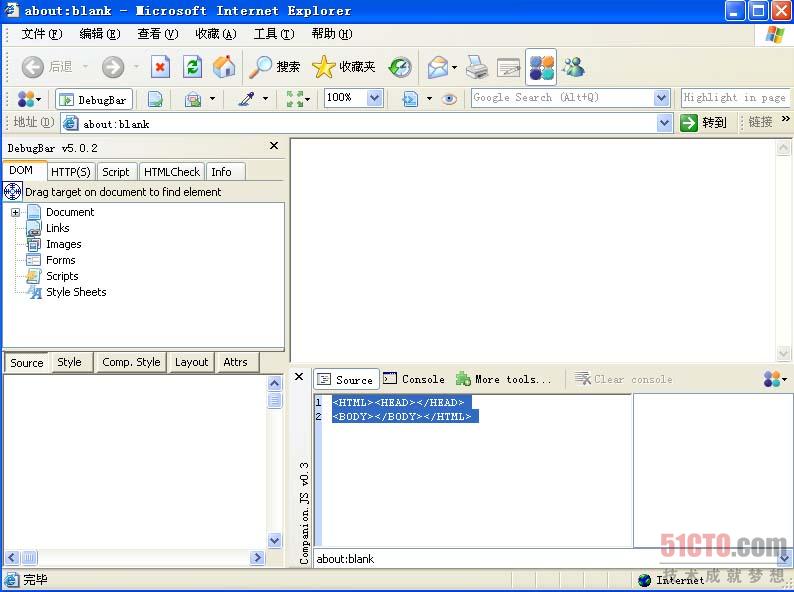This screenshot has height=592, width=794.
Task: Open the 编辑(E) menu
Action: (100, 34)
